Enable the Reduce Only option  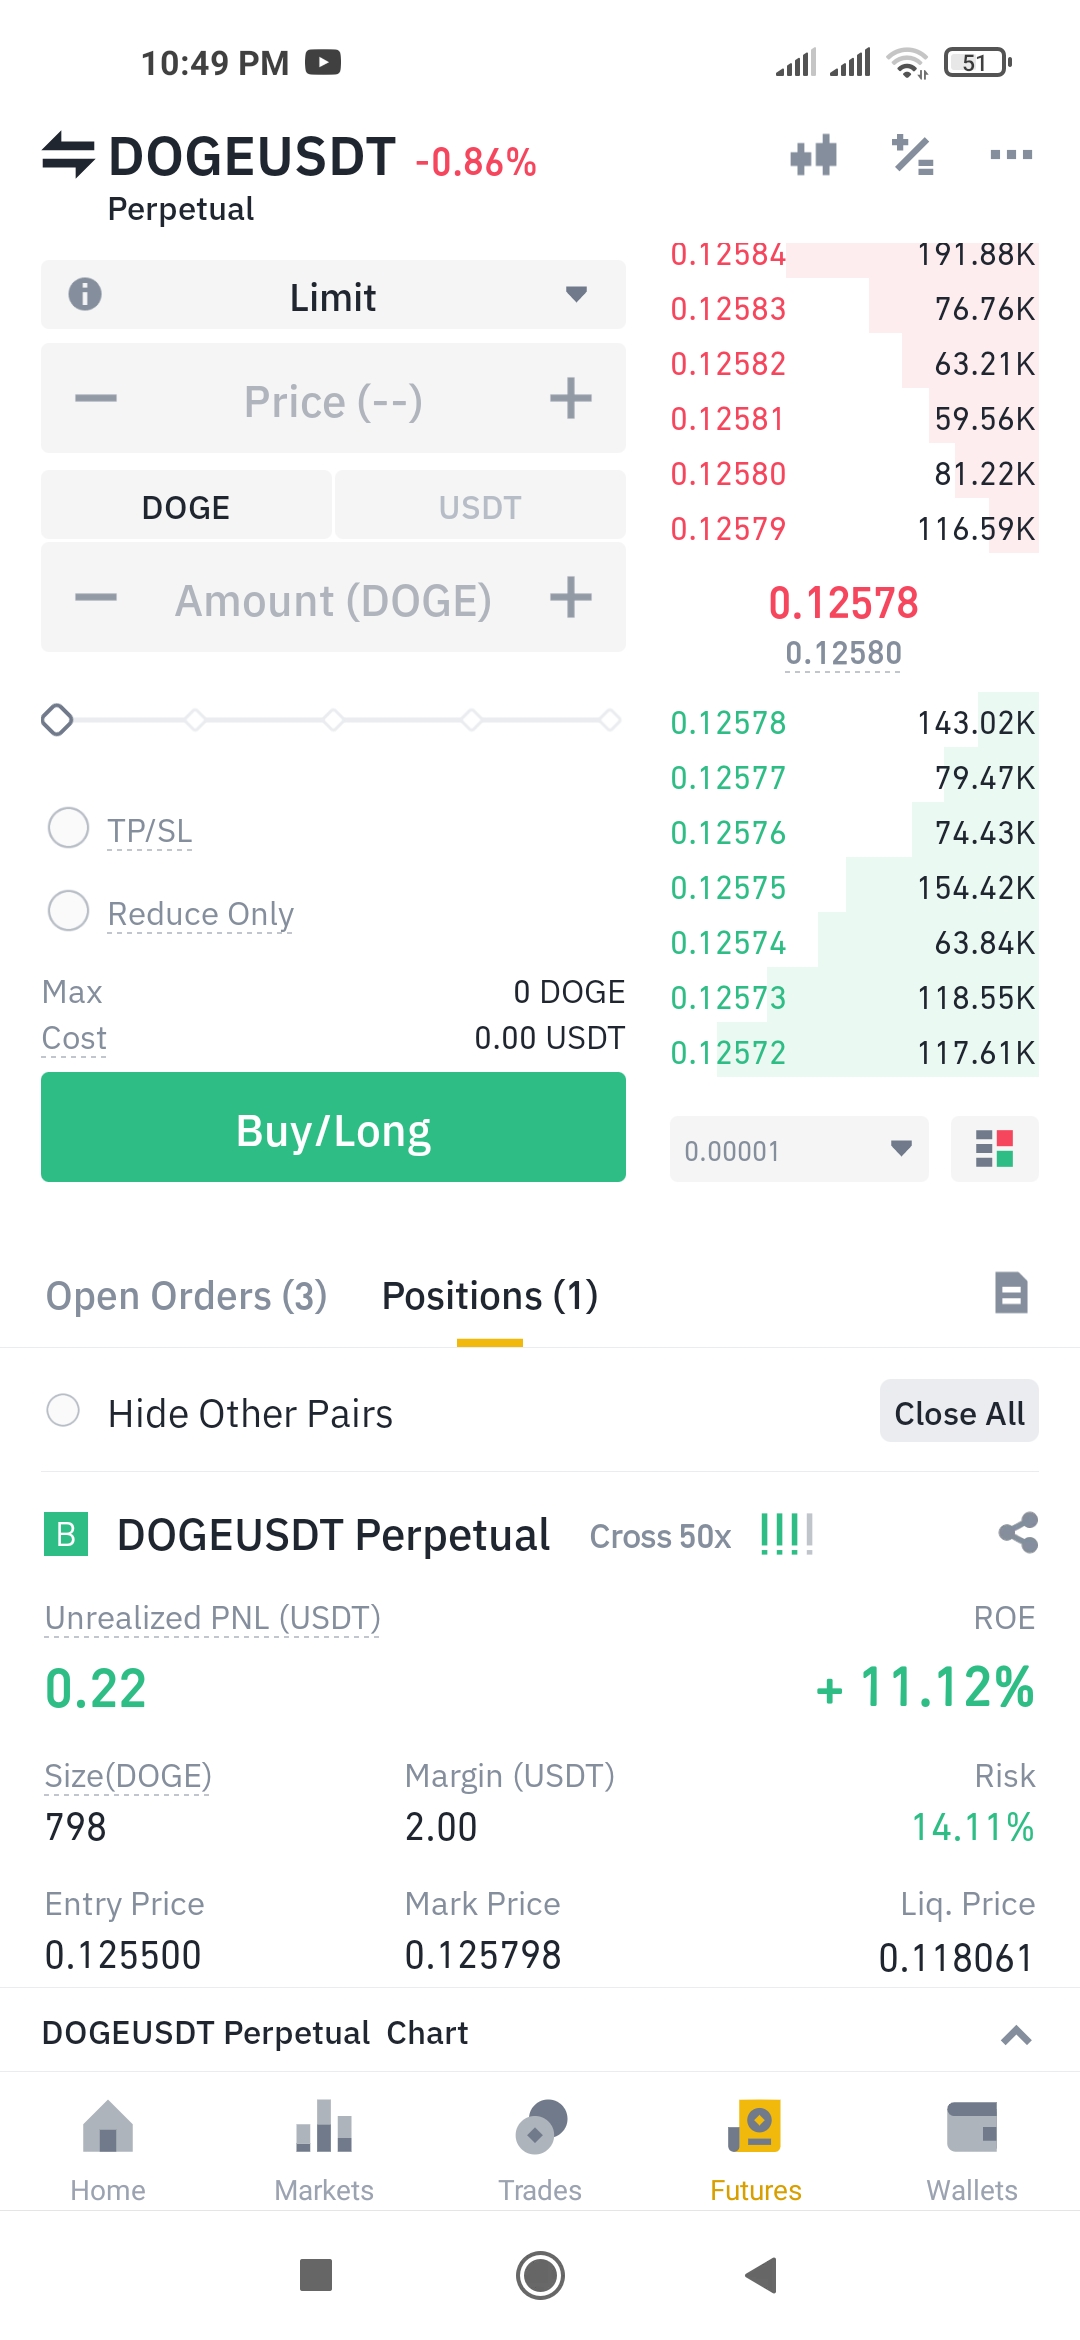[69, 911]
